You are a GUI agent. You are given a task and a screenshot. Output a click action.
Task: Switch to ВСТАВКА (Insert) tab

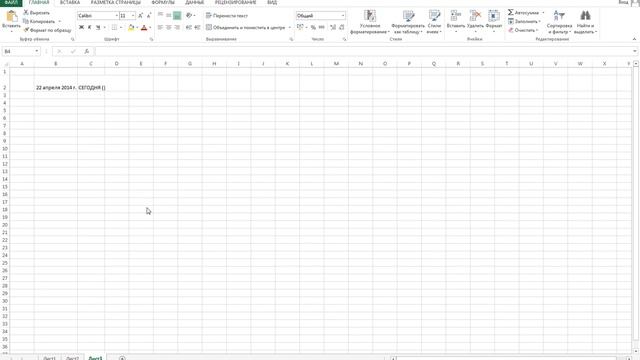tap(70, 2)
